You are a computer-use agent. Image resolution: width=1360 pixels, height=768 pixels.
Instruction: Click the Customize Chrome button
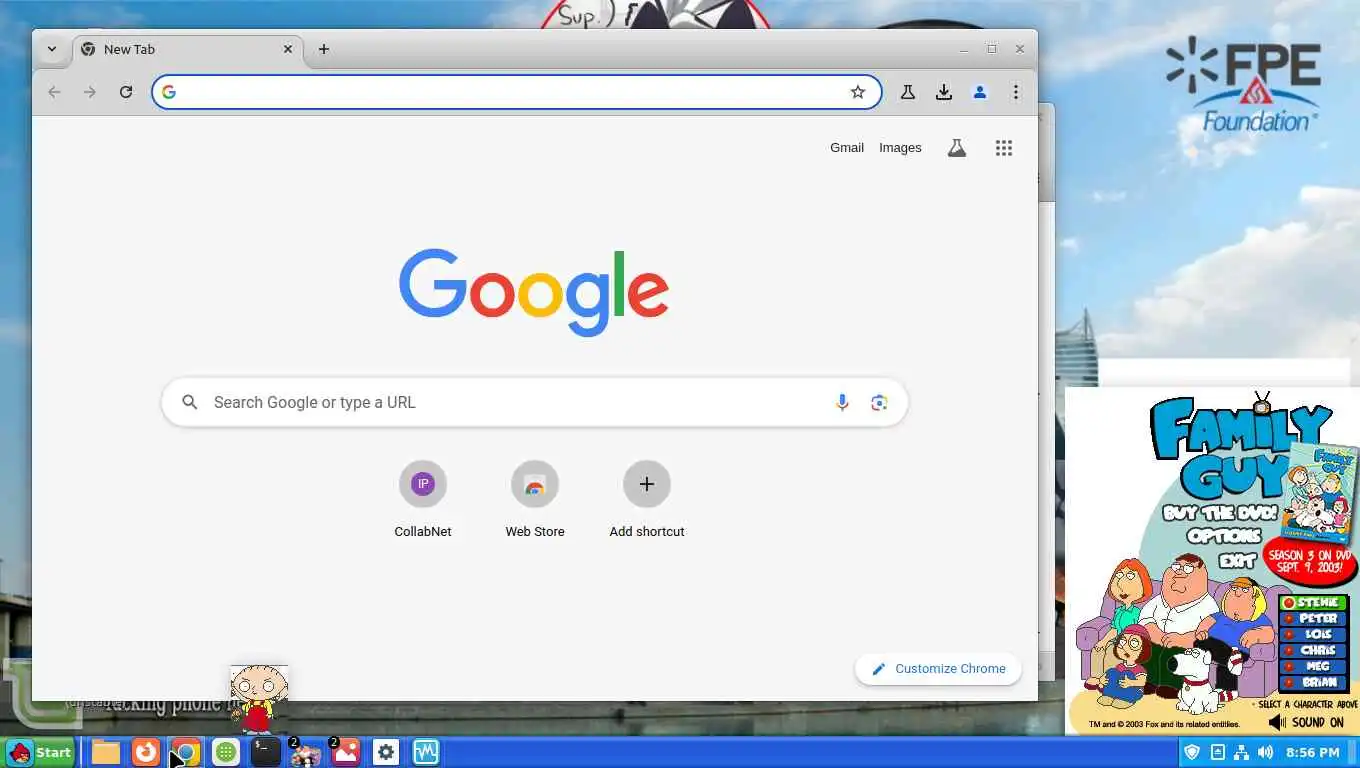[x=938, y=669]
